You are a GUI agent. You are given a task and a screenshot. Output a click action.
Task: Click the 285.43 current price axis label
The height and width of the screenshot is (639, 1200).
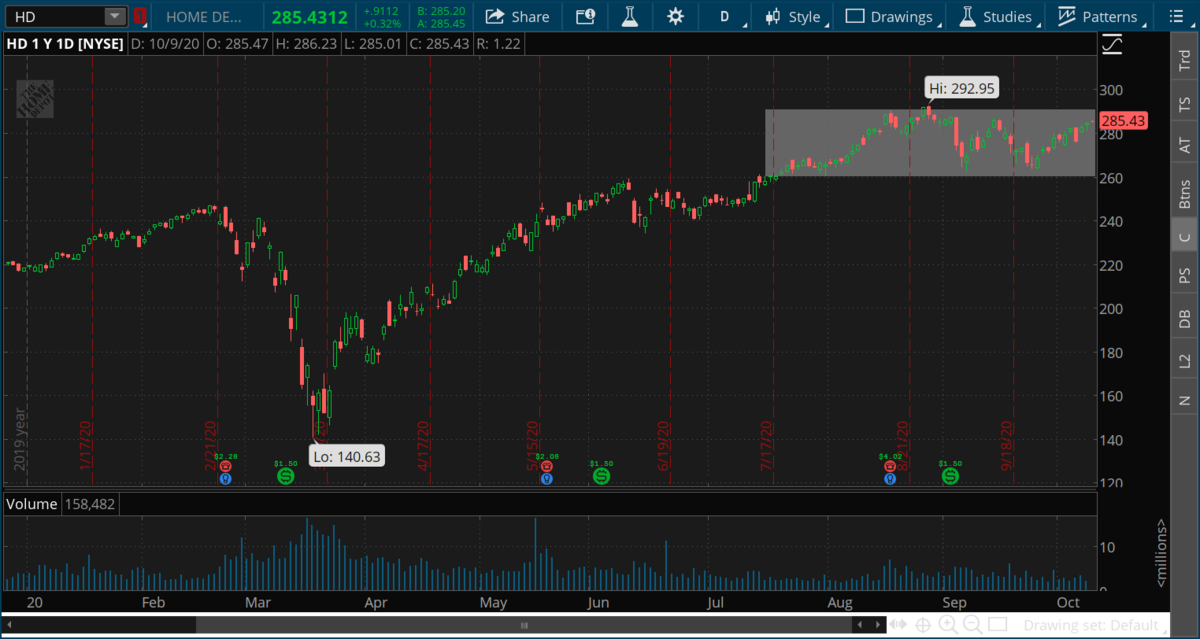coord(1122,121)
